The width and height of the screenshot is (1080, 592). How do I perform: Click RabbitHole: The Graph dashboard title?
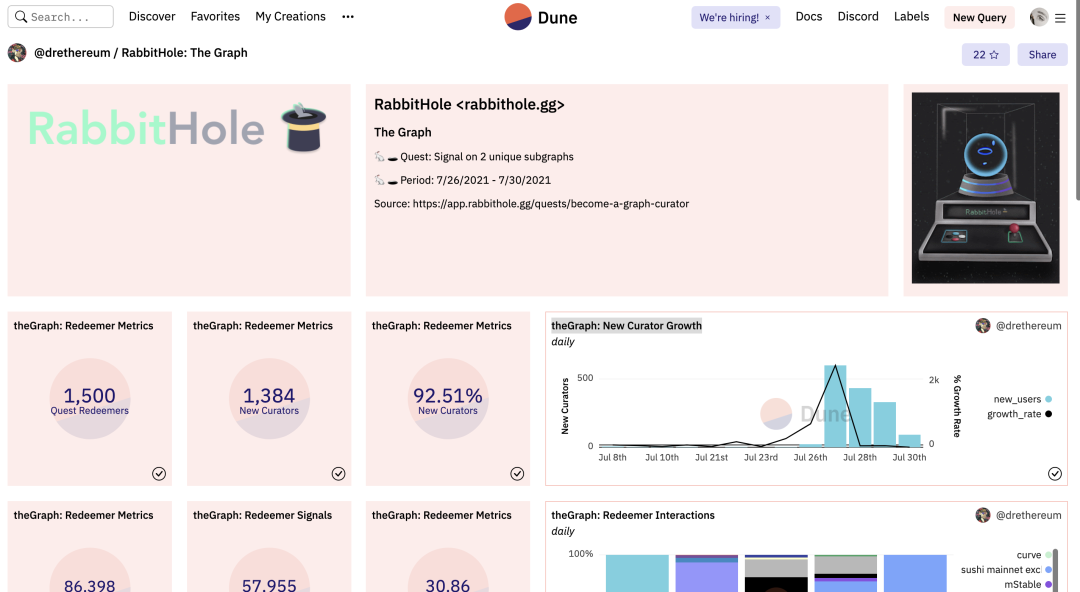(185, 52)
